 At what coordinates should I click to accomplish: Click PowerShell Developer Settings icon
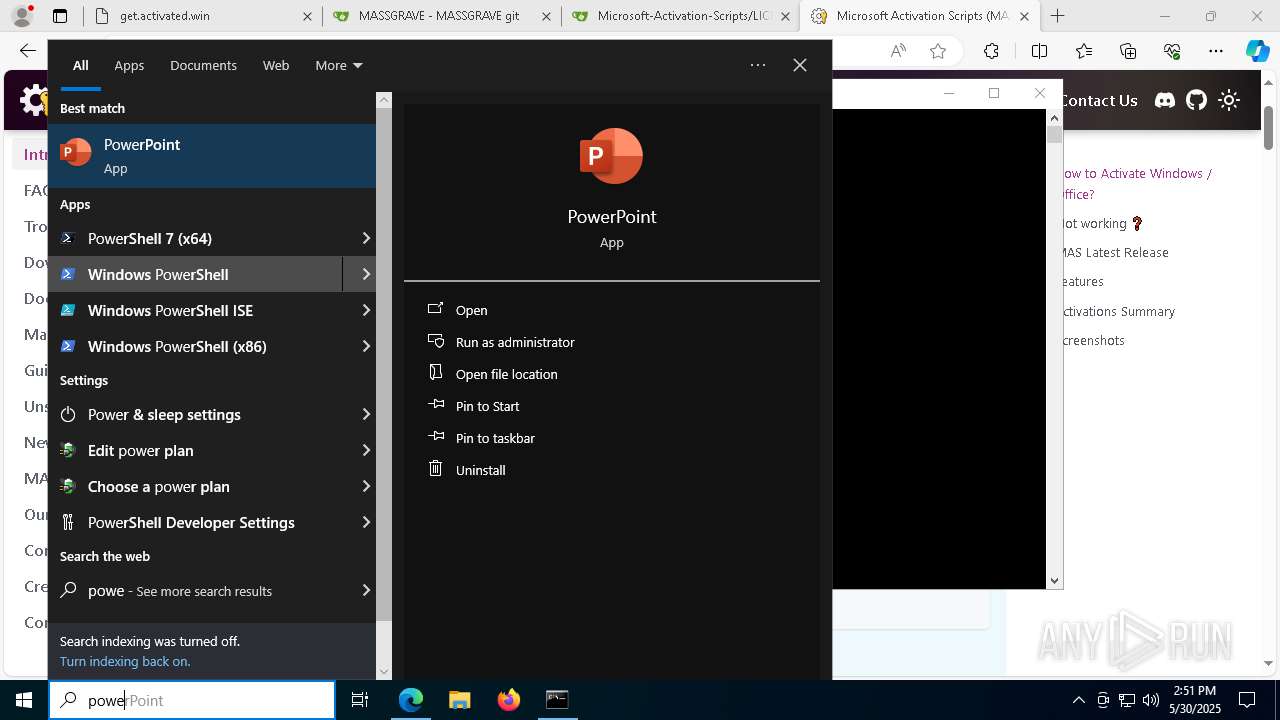(68, 522)
